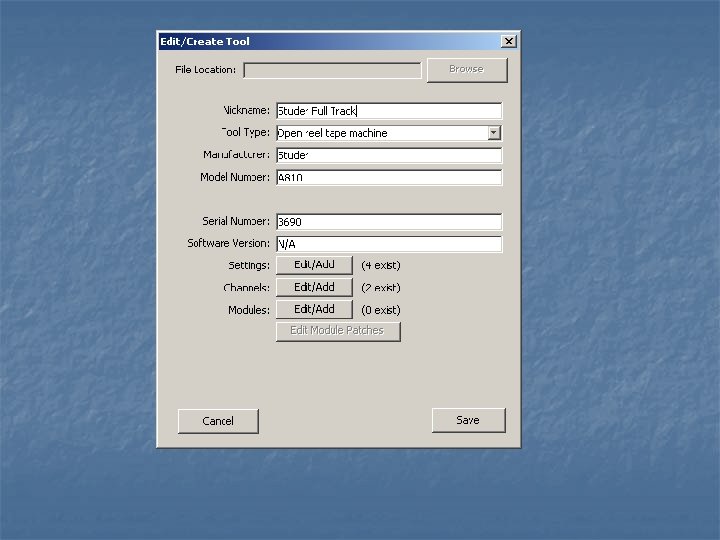The width and height of the screenshot is (720, 540).
Task: Close the Edit/Create Tool dialog
Action: (508, 41)
